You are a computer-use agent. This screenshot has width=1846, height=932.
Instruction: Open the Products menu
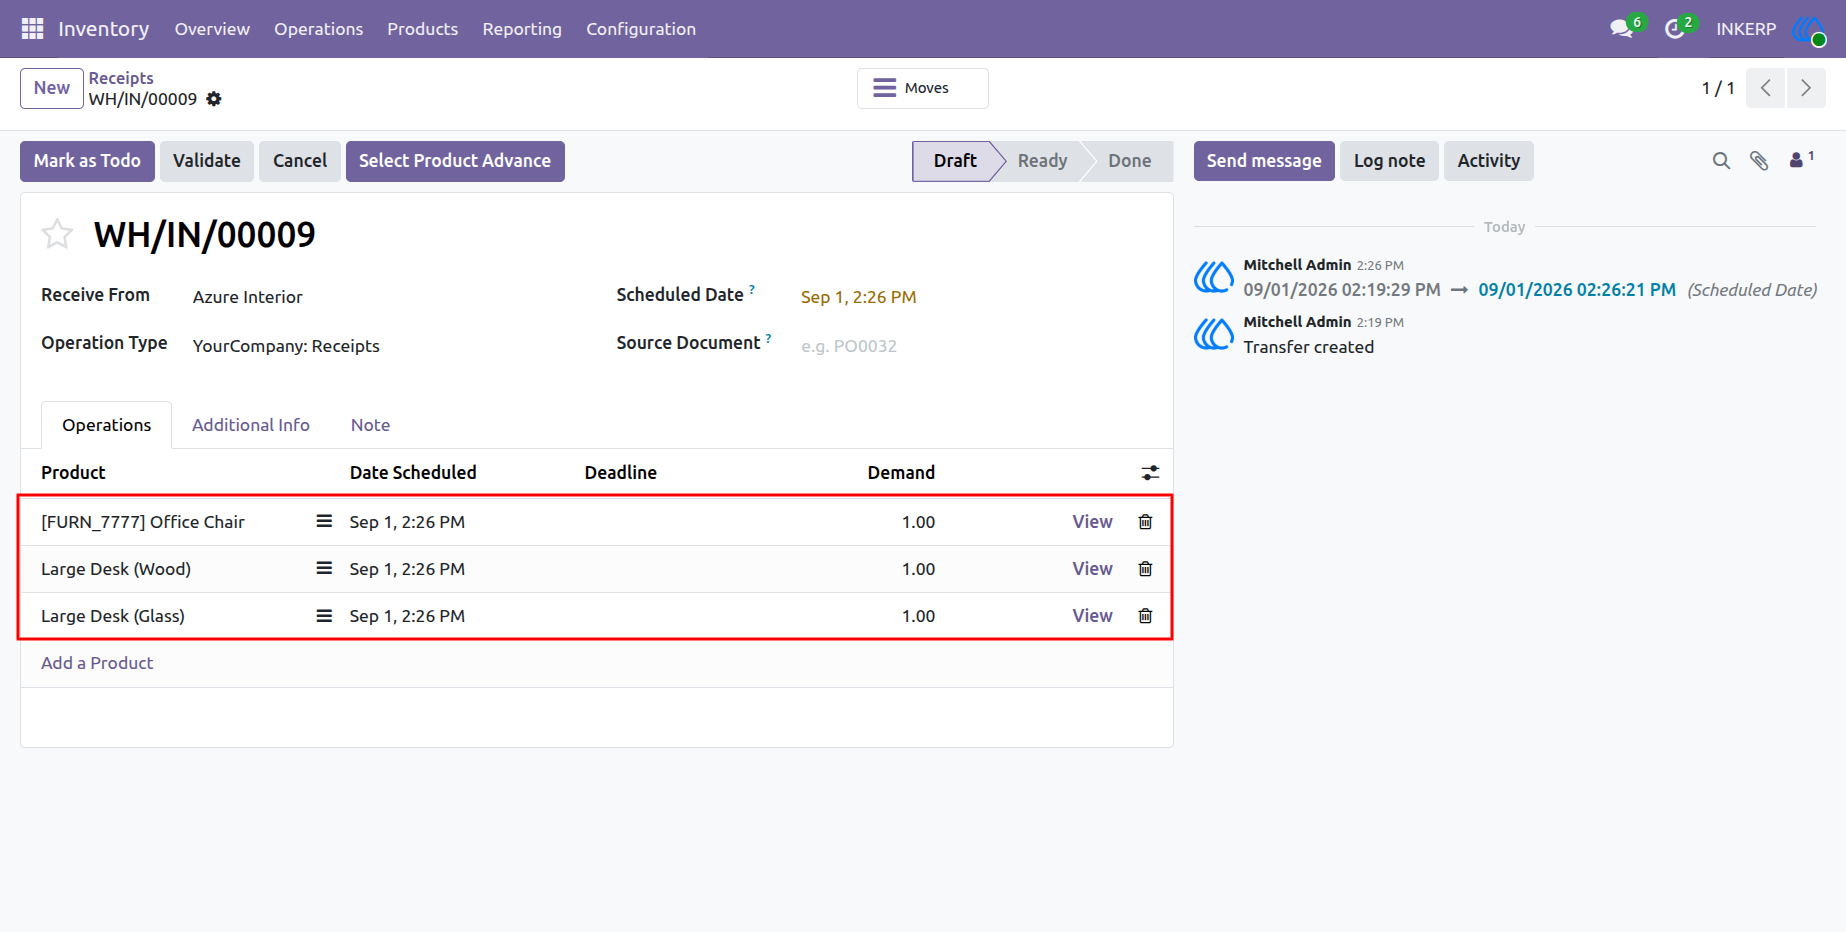tap(423, 29)
